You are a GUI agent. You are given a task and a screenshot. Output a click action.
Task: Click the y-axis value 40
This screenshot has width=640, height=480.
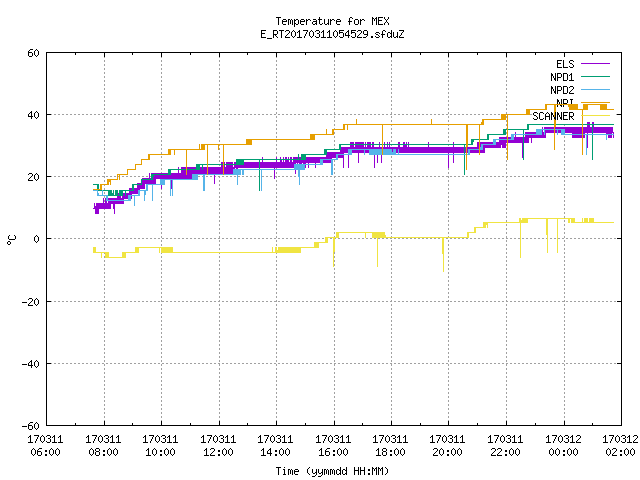(x=33, y=115)
